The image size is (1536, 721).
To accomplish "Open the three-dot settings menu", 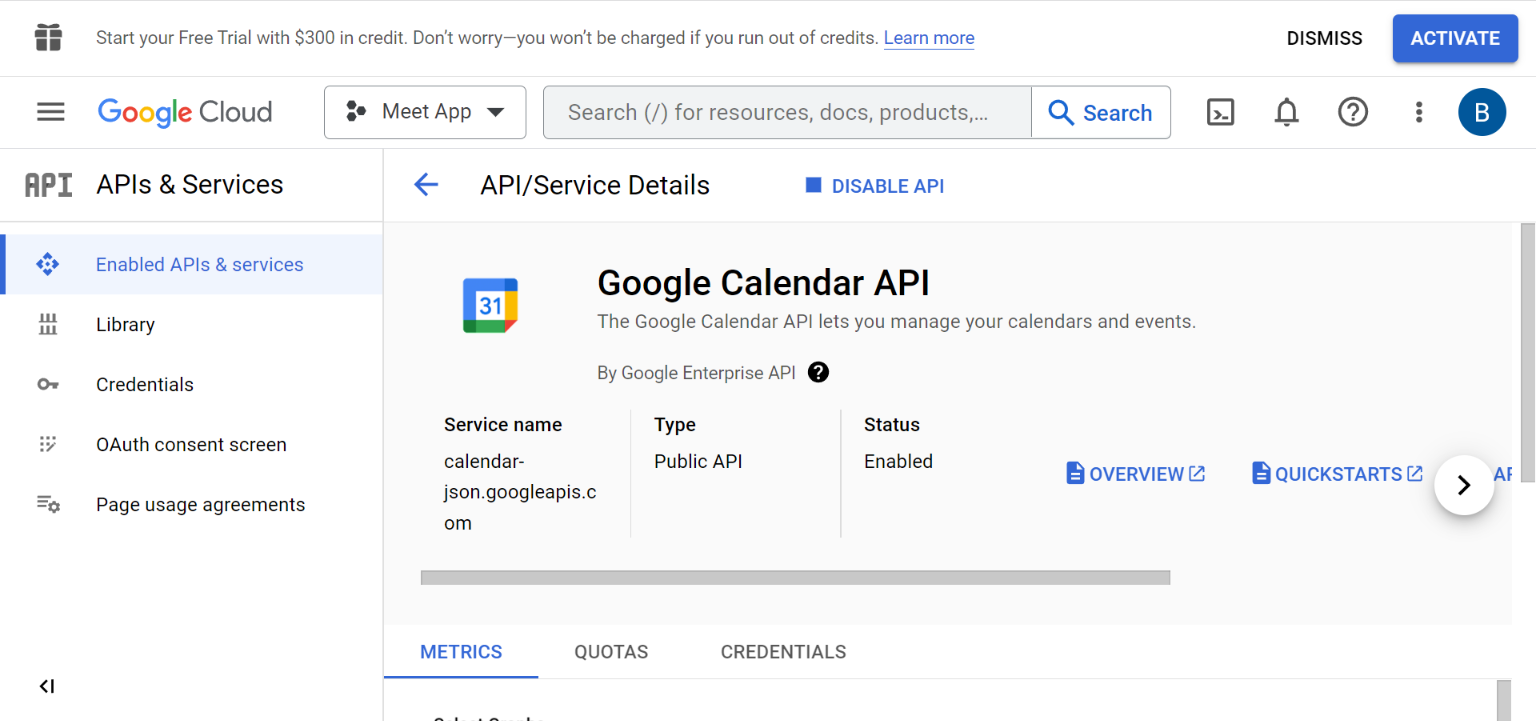I will (1418, 112).
